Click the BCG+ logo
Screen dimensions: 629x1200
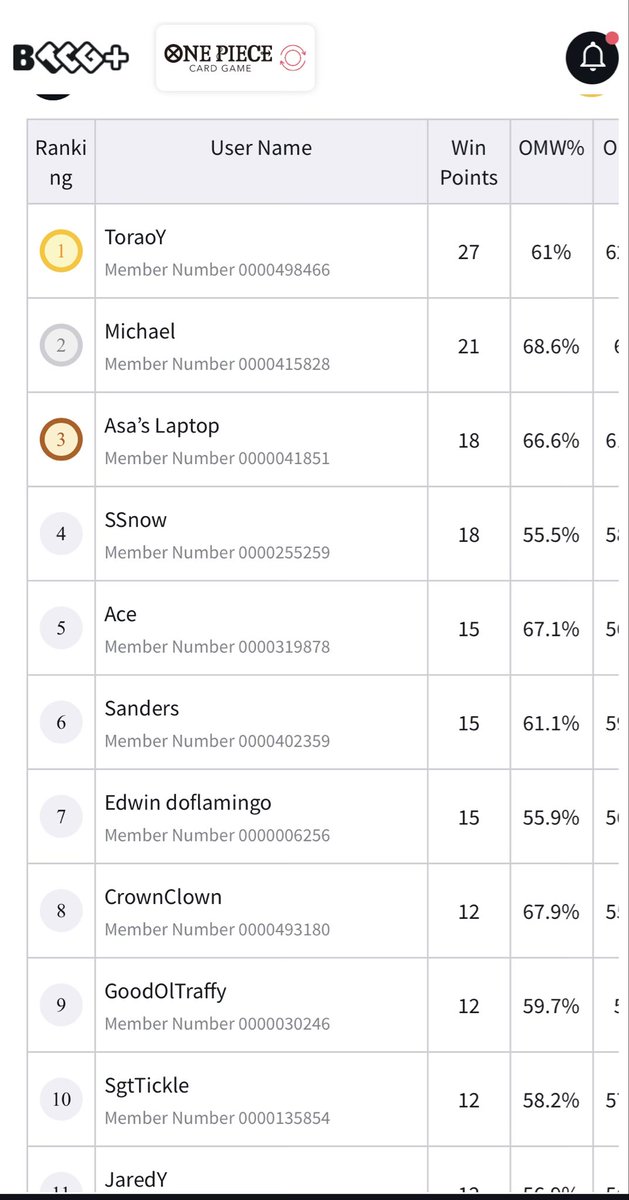70,58
